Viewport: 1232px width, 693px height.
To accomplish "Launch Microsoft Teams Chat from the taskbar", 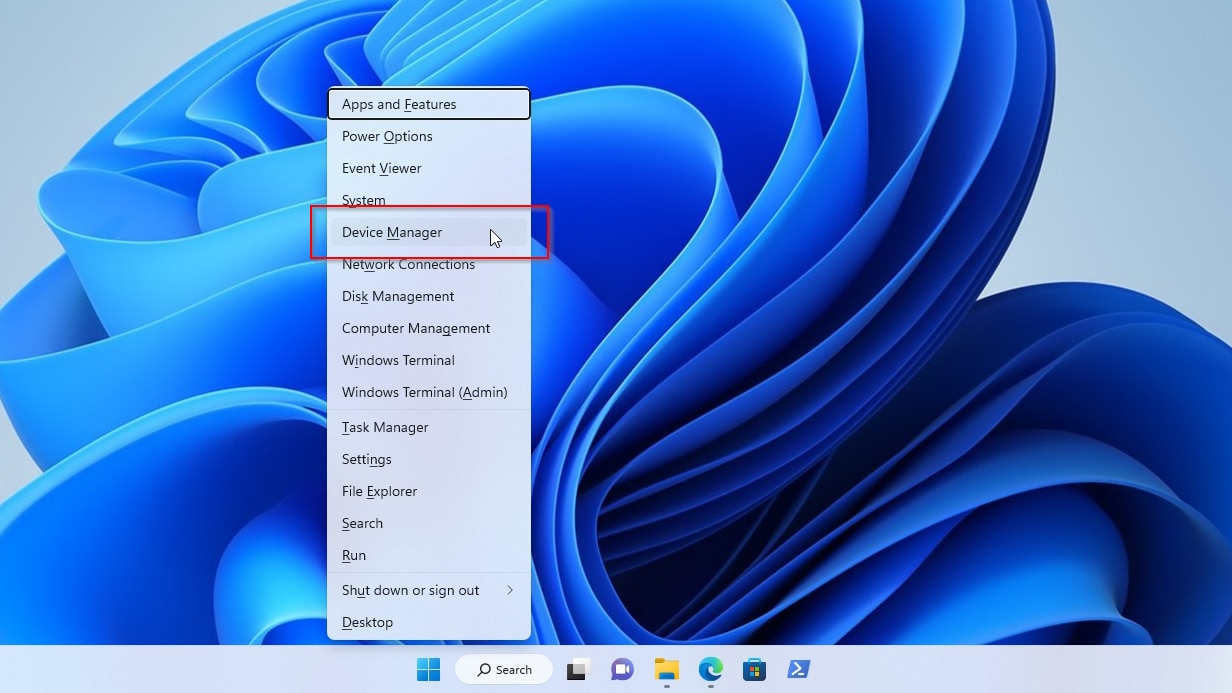I will point(621,669).
